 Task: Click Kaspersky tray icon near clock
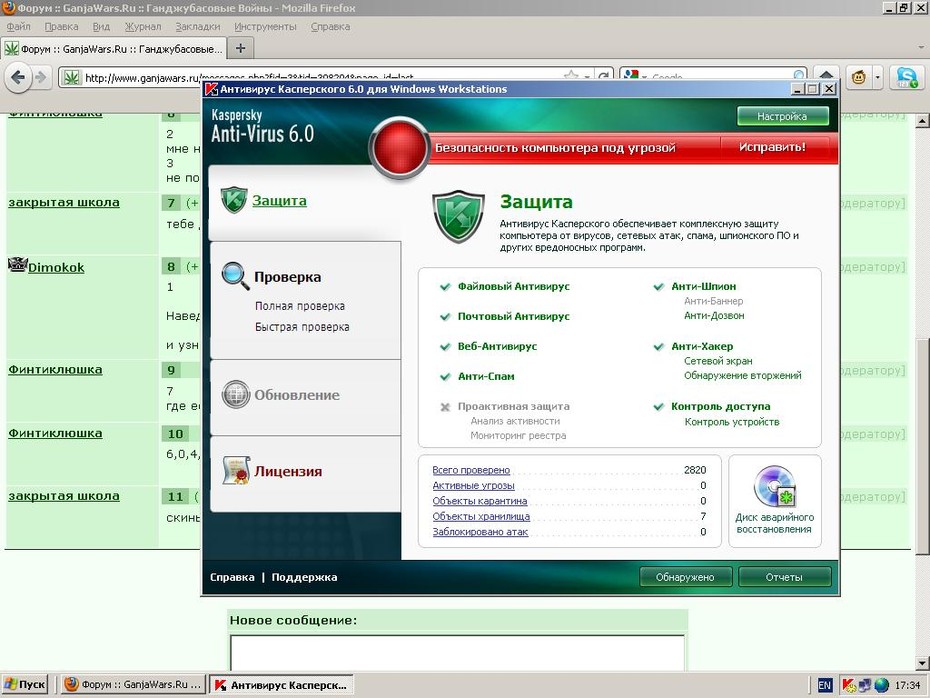point(849,686)
